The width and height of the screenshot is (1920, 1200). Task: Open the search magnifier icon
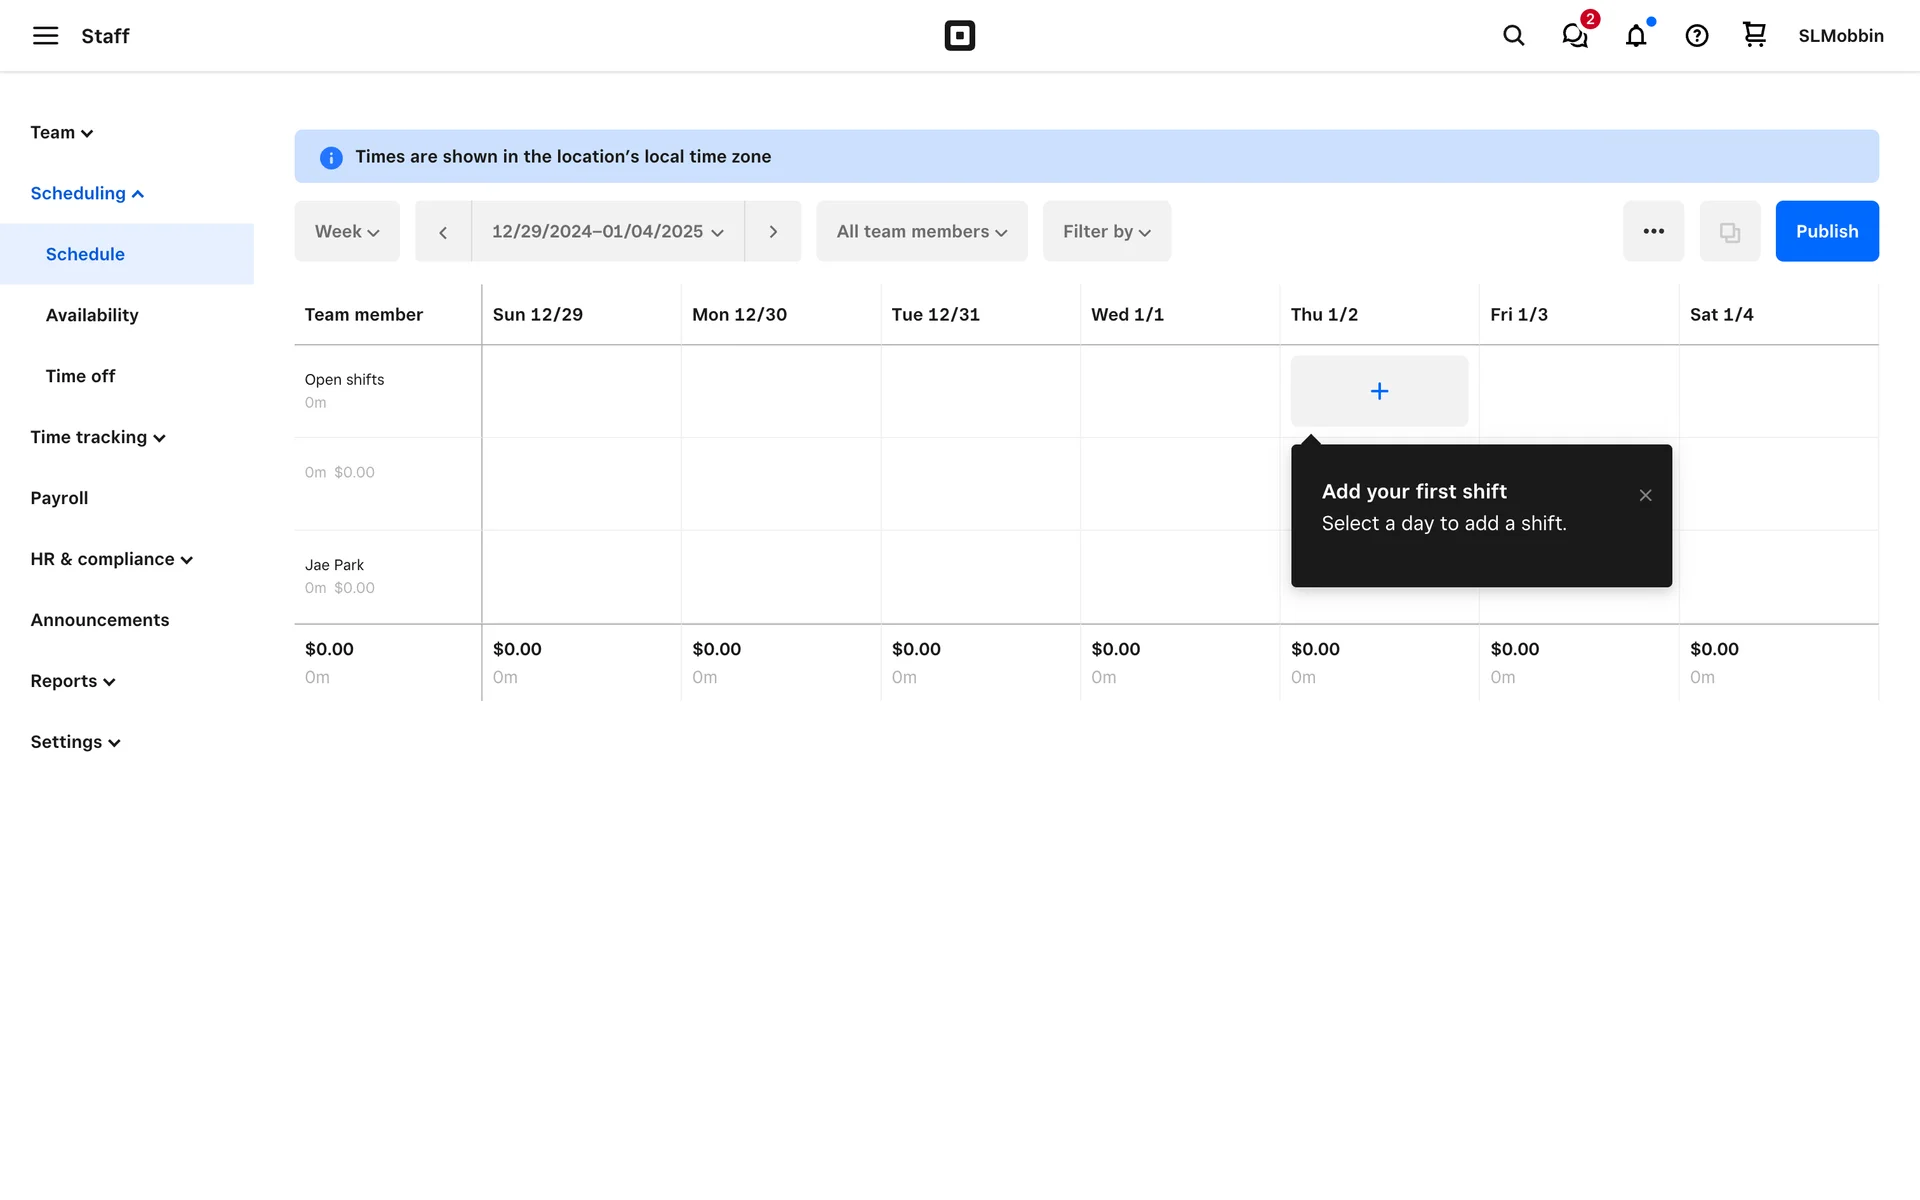pos(1513,36)
